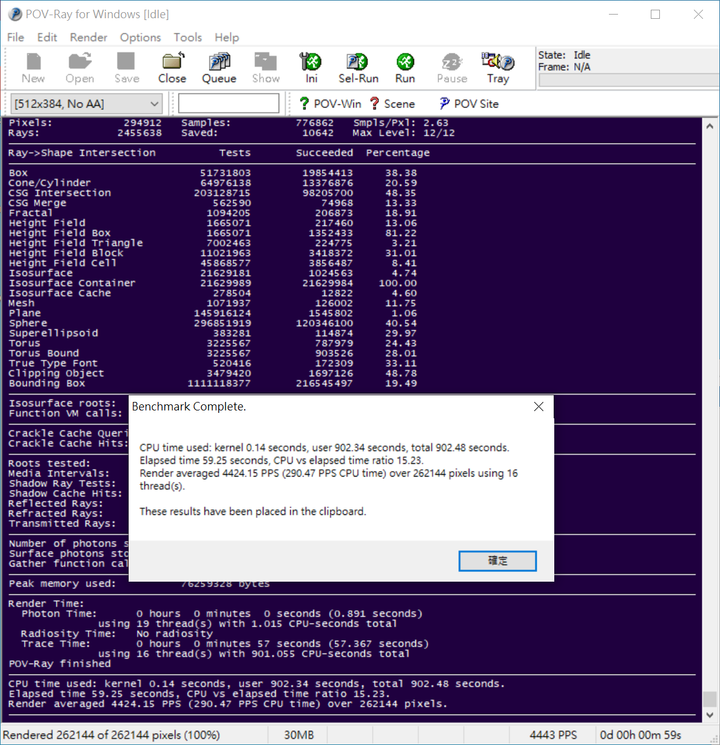Viewport: 720px width, 745px height.
Task: Click the CSG Intersection row
Action: pos(212,193)
